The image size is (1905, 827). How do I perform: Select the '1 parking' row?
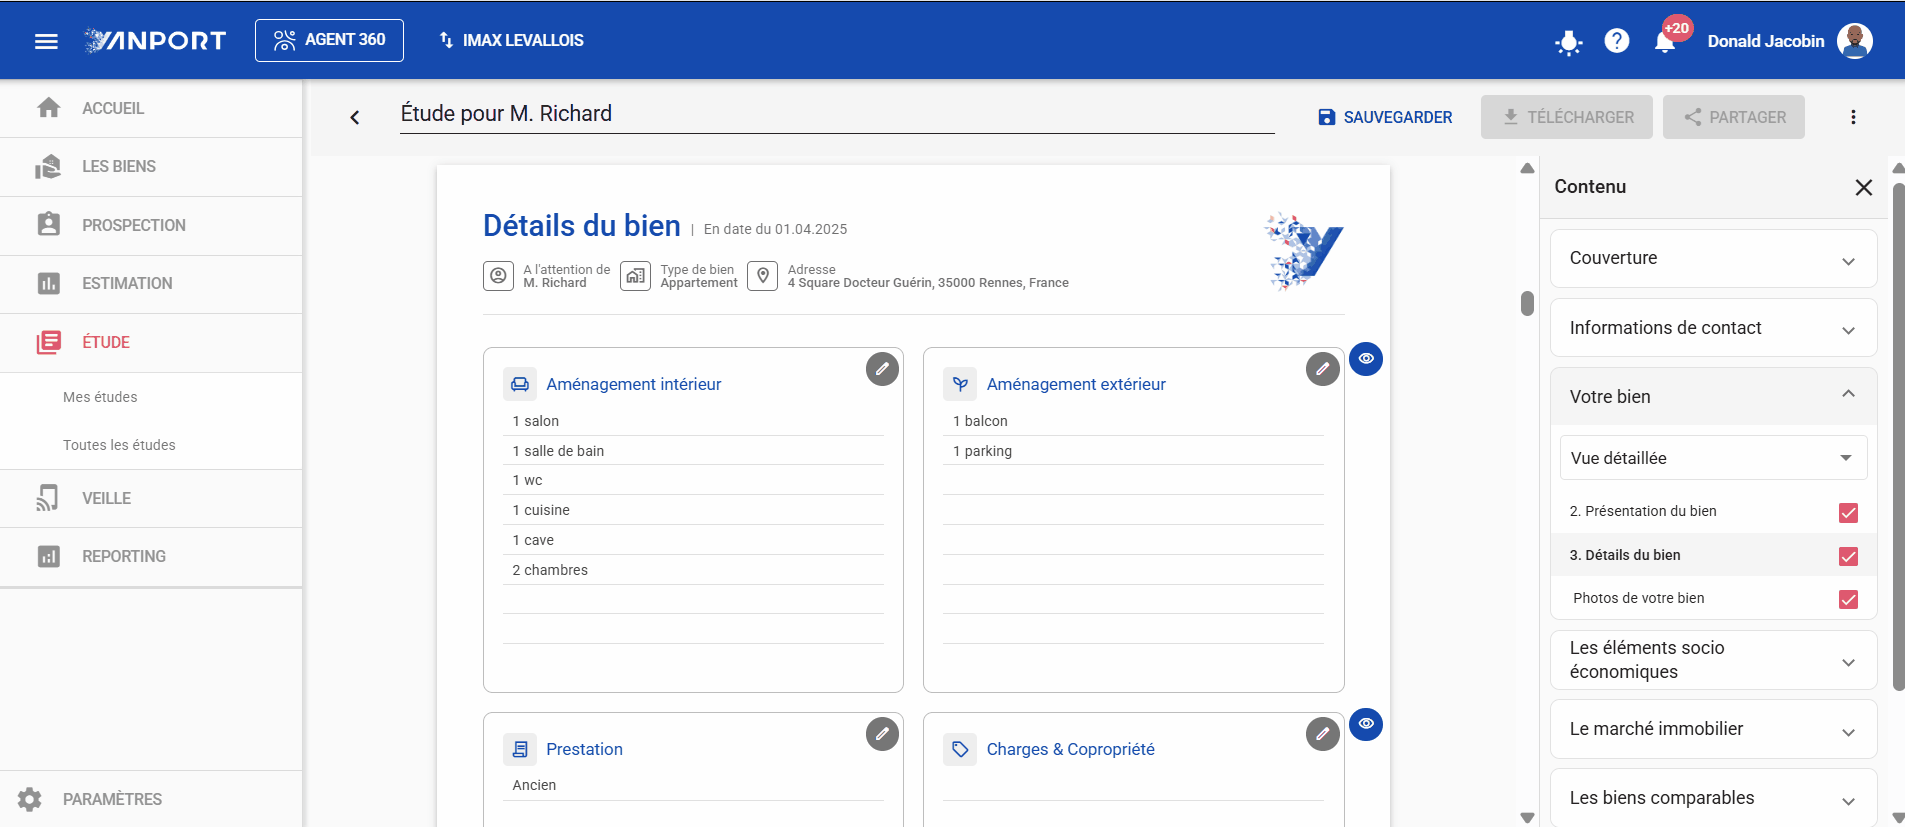[1133, 451]
